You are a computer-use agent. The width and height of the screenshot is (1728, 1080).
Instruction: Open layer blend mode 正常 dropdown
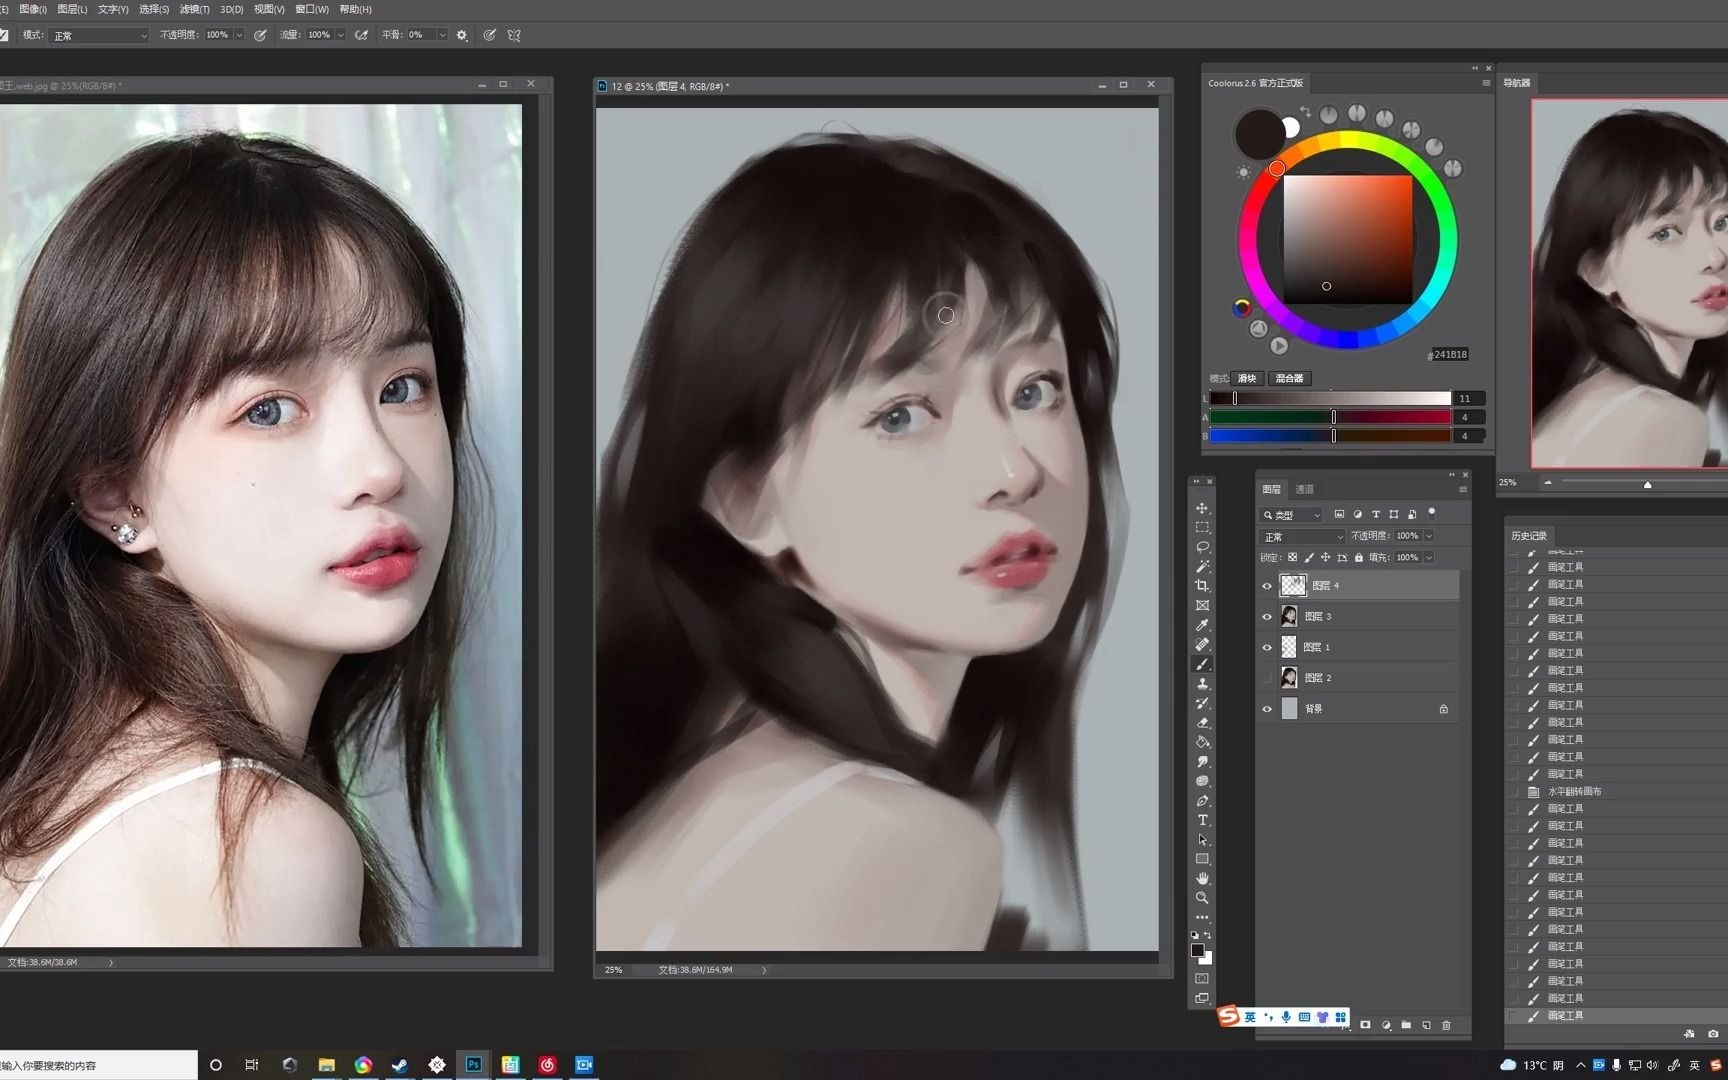pos(1303,537)
